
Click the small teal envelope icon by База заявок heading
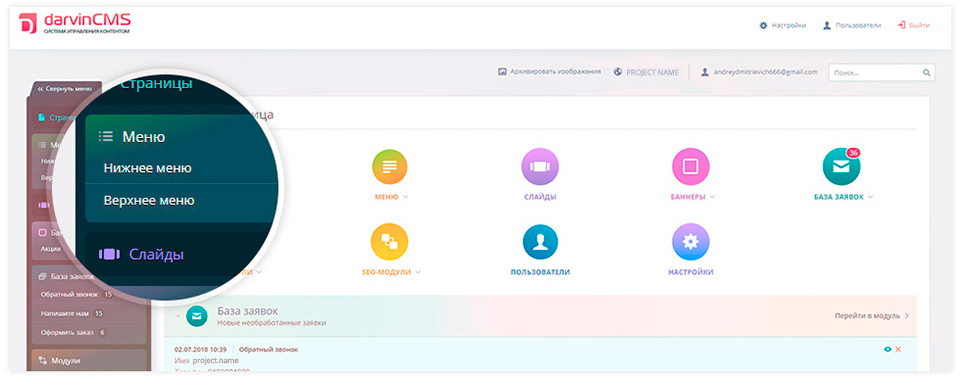[x=197, y=316]
